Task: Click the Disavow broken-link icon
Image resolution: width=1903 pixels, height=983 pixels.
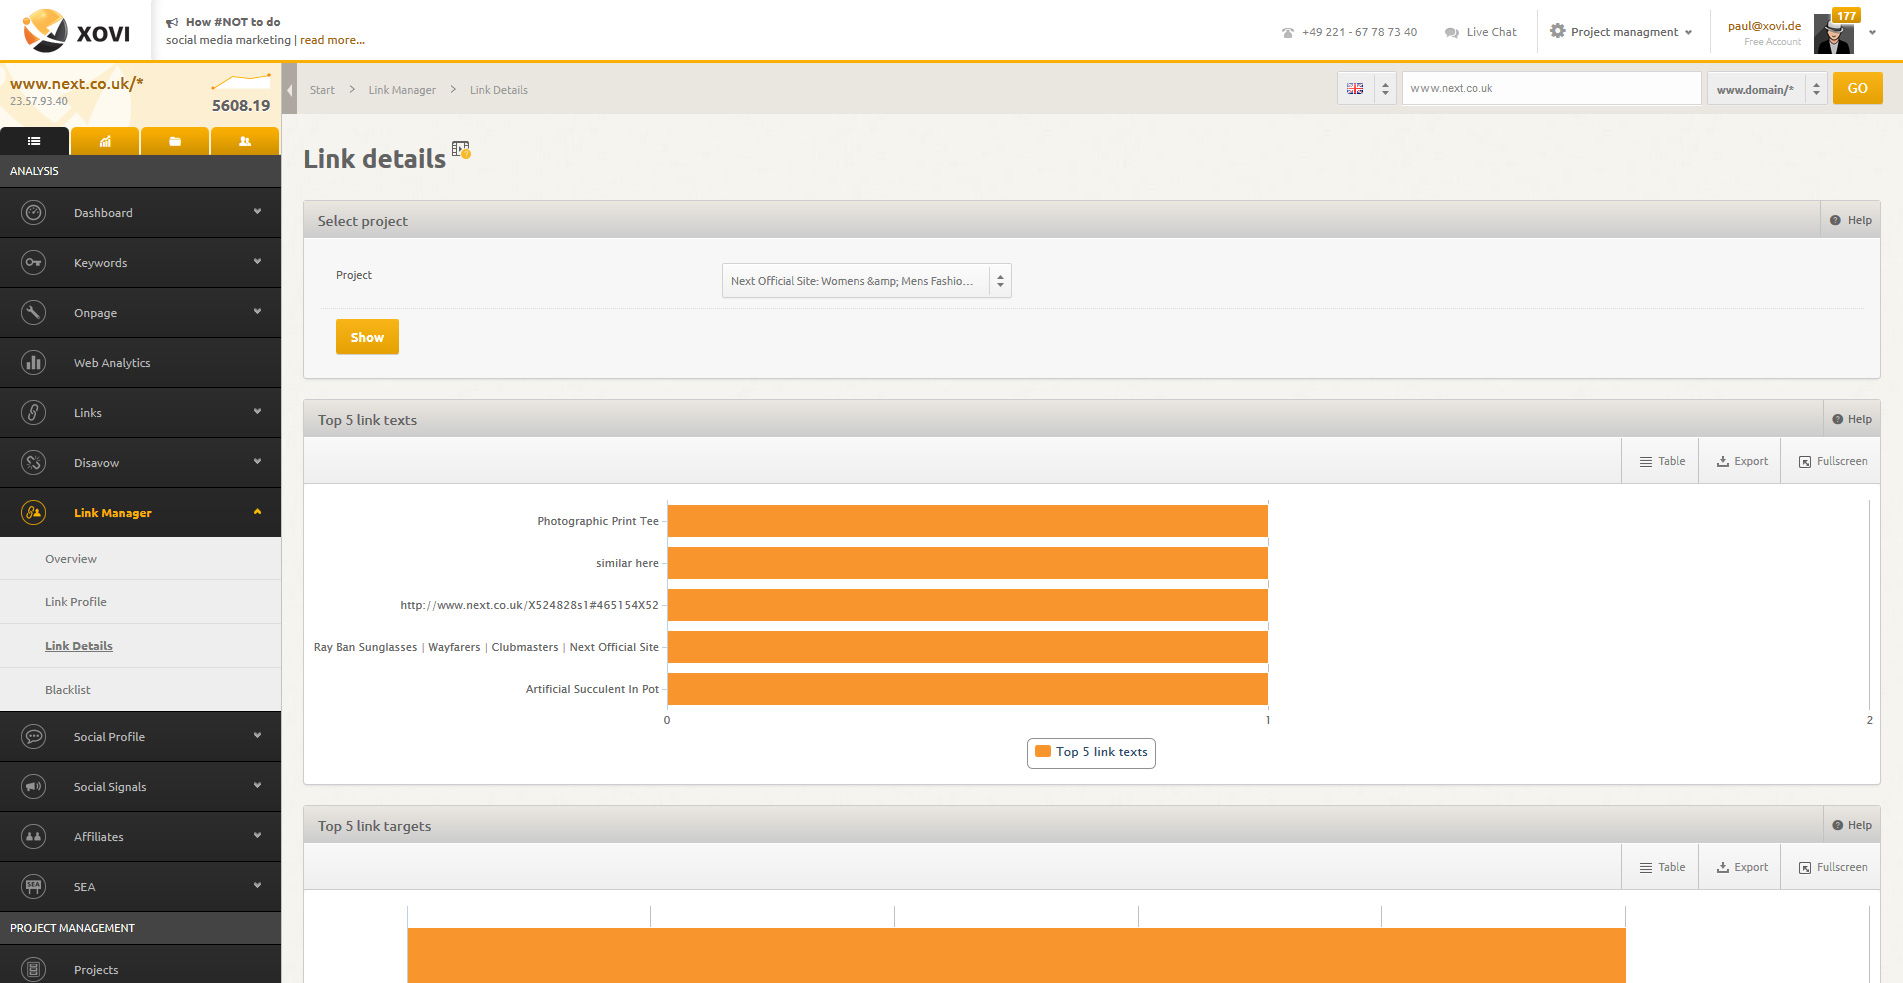Action: tap(34, 463)
